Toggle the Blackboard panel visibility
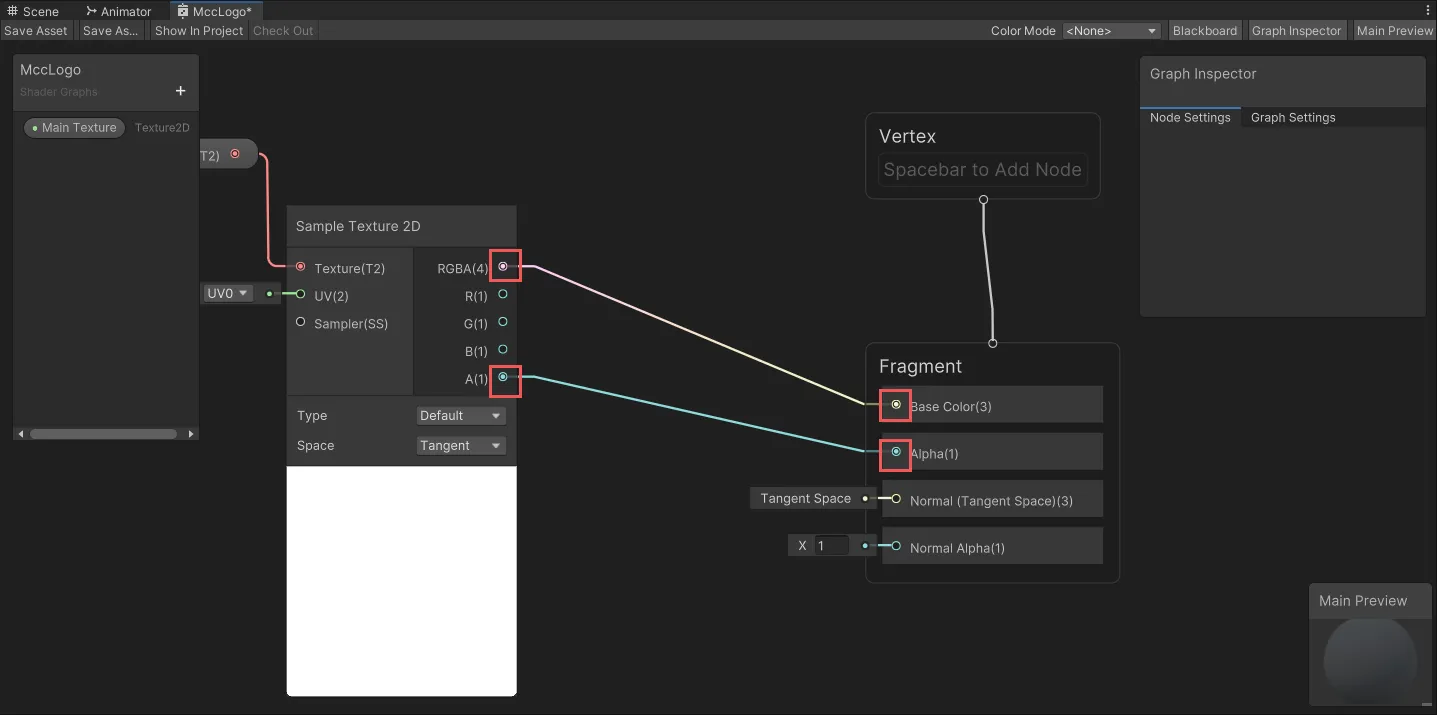 [x=1204, y=31]
